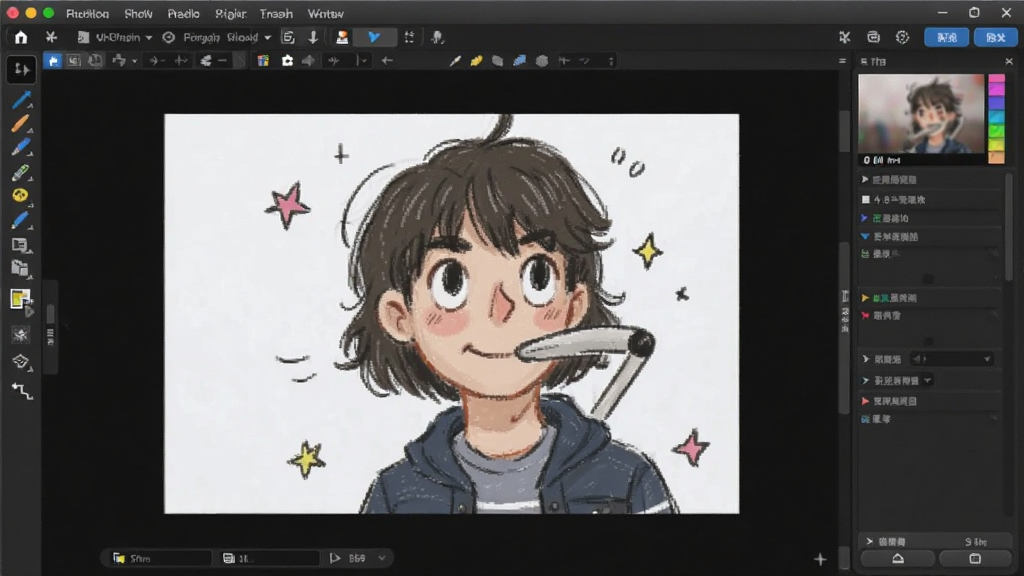
Task: Toggle the blue highlighted options bar button
Action: (53, 61)
